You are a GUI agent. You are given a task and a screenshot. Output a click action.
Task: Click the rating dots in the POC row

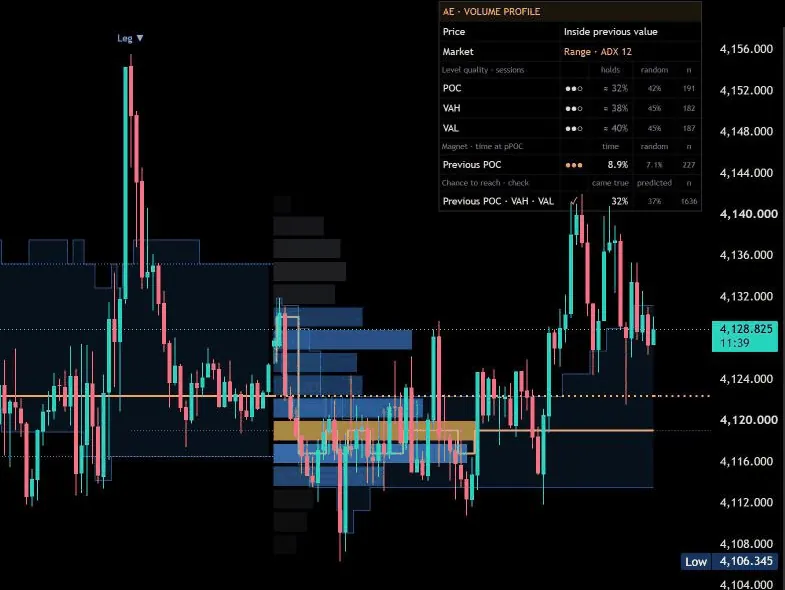point(573,89)
